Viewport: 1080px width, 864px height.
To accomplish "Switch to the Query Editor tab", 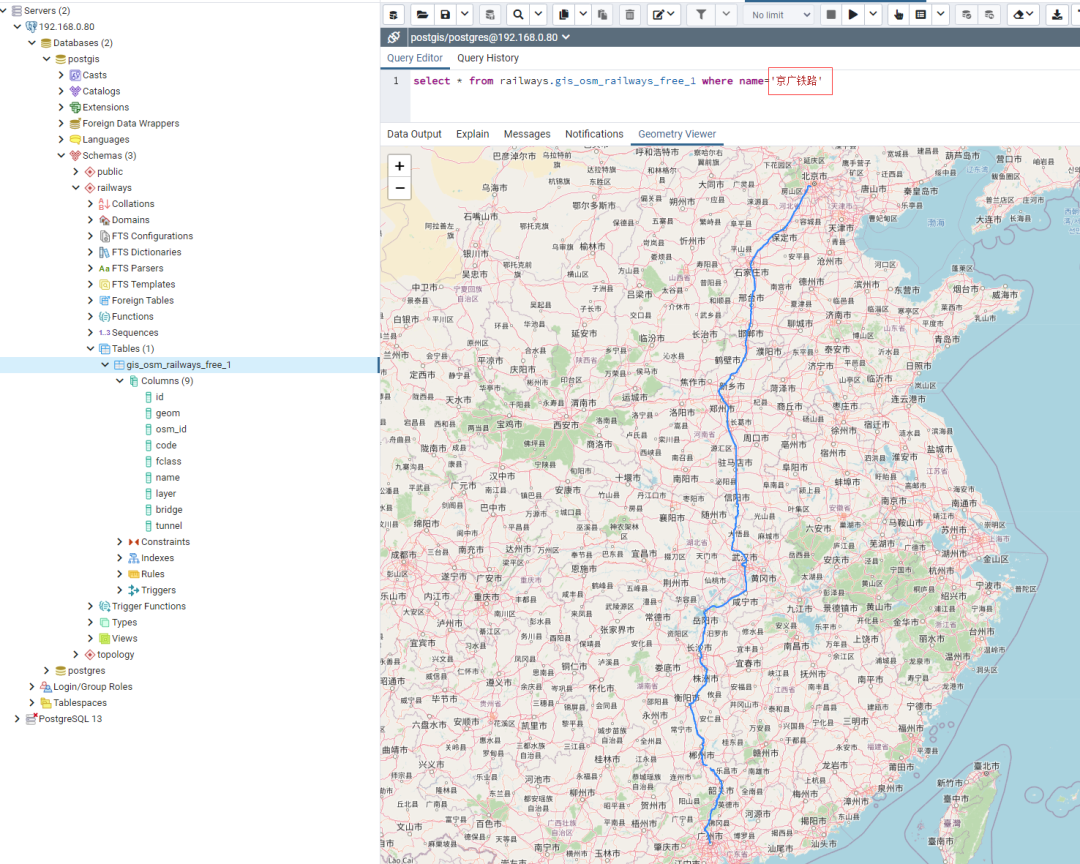I will 415,58.
